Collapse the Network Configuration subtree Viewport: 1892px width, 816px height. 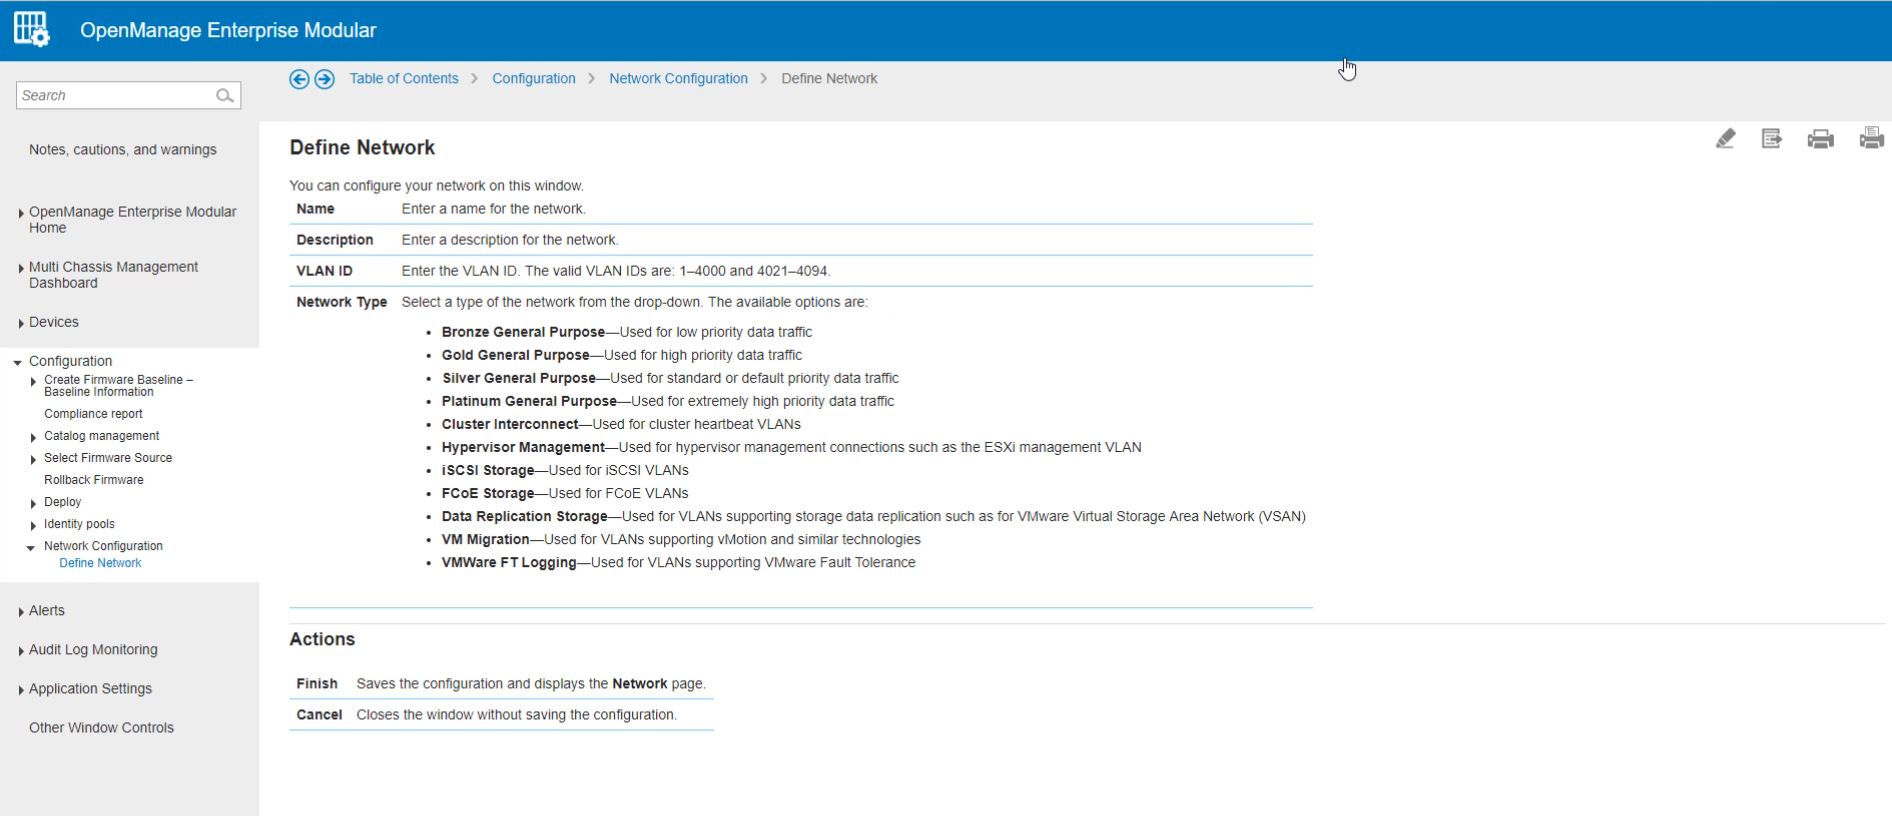click(x=31, y=547)
